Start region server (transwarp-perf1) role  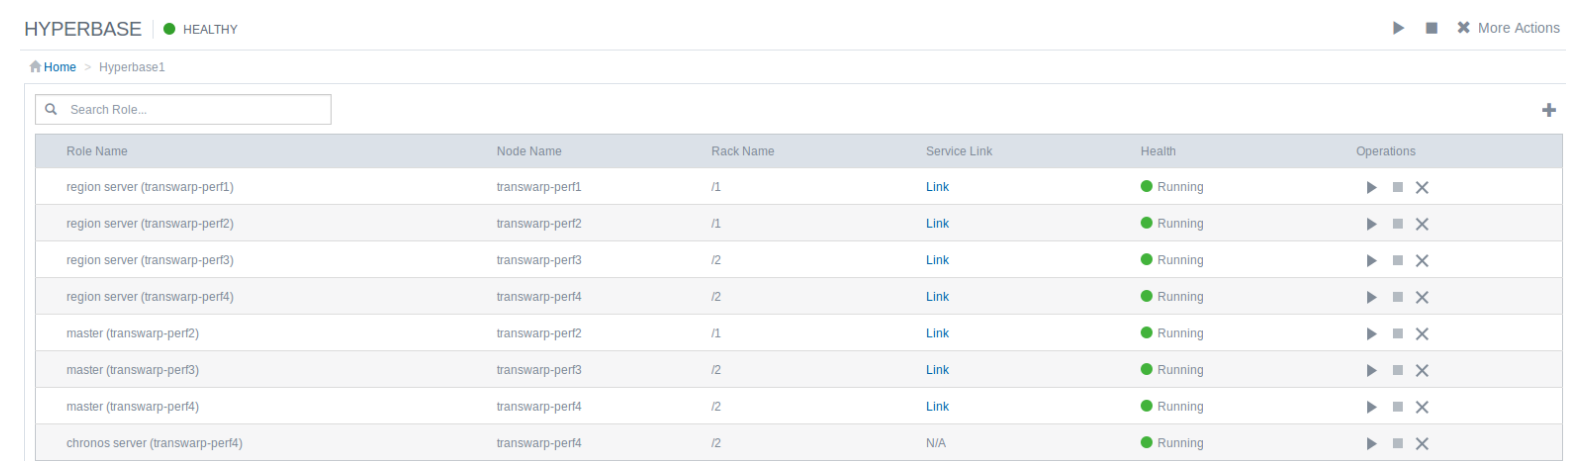point(1371,188)
